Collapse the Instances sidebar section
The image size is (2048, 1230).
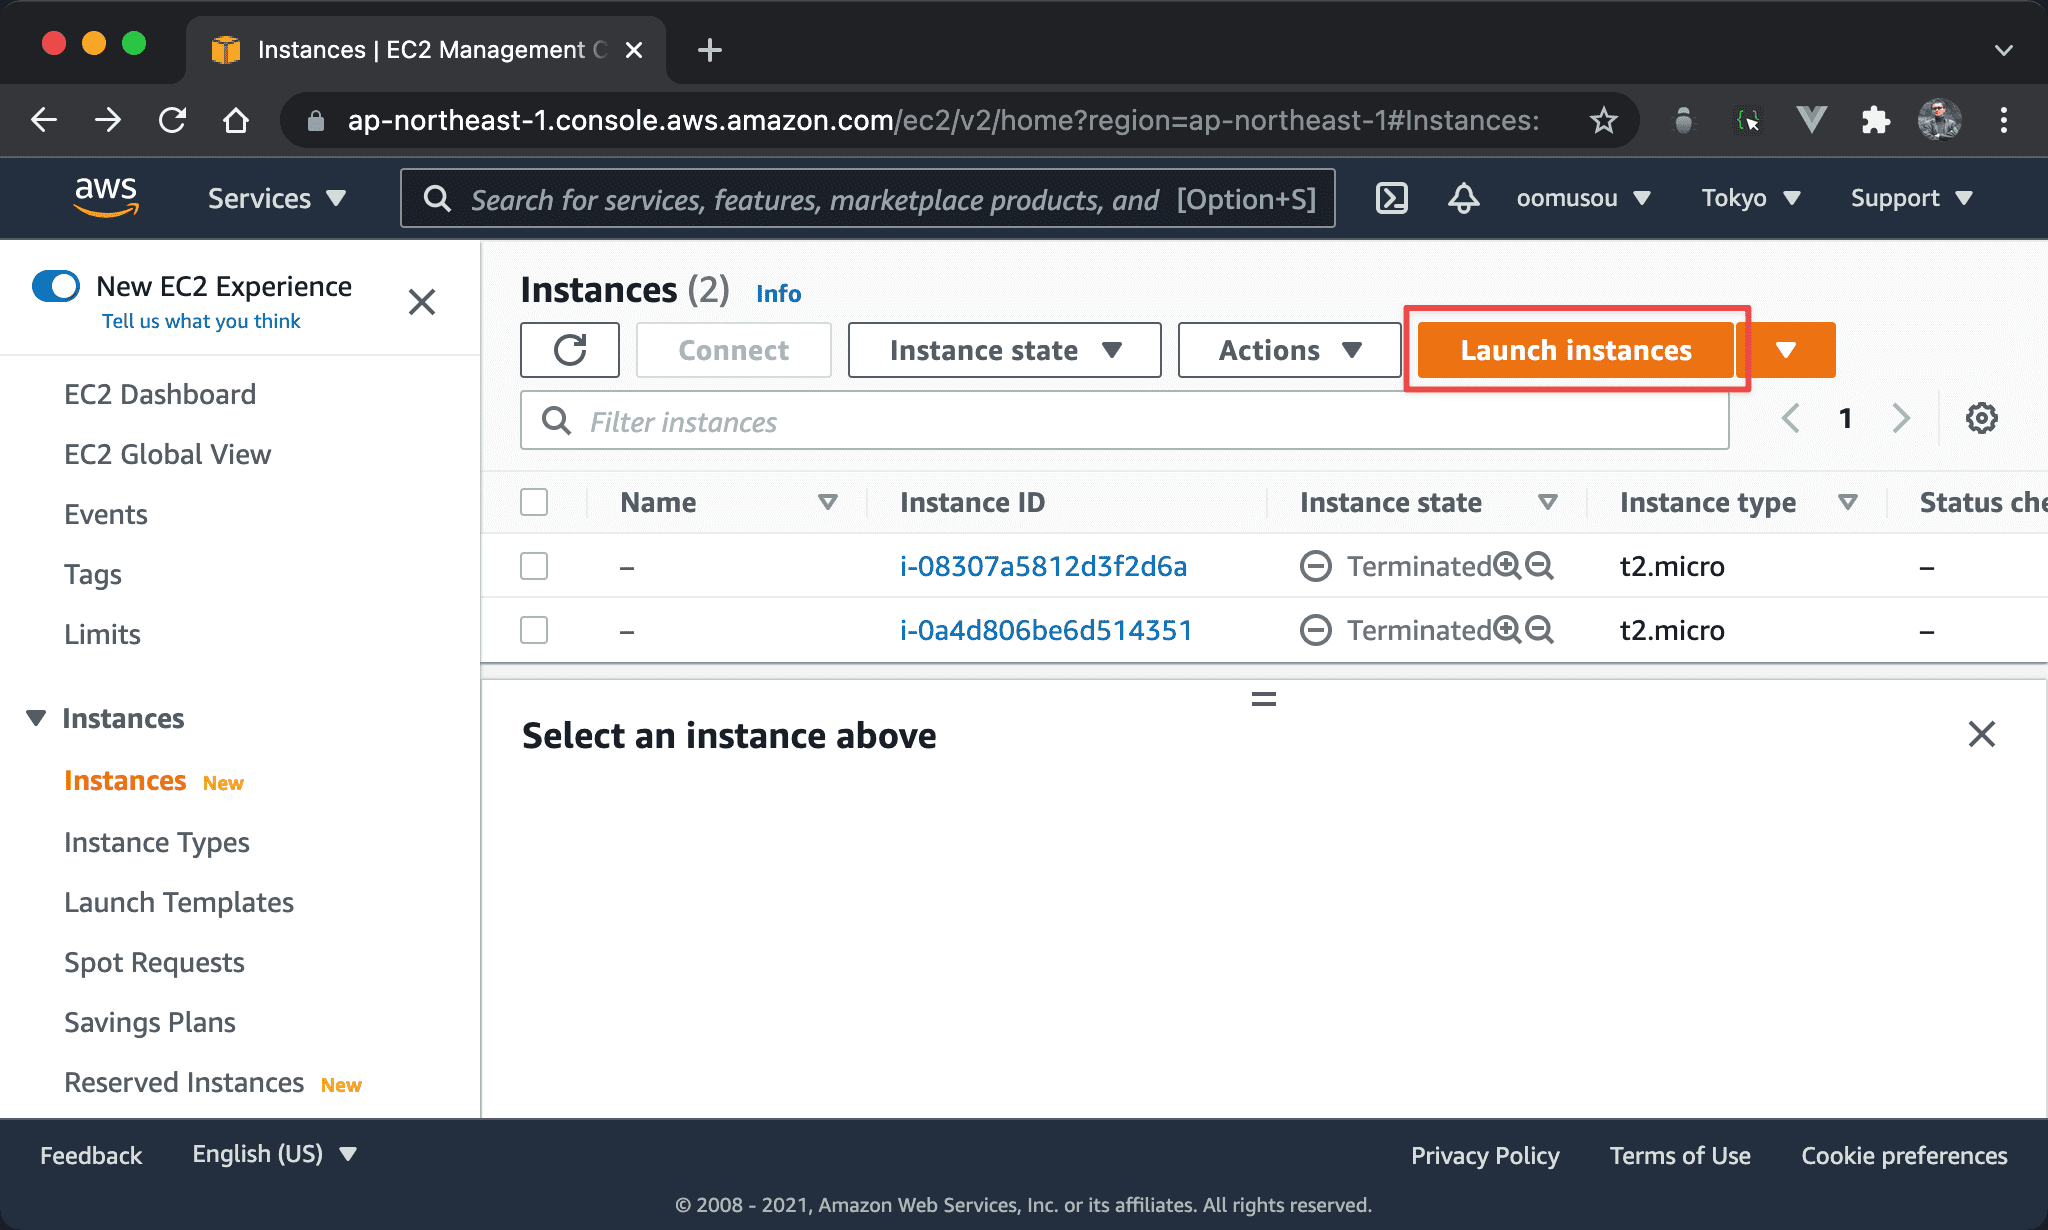[36, 718]
